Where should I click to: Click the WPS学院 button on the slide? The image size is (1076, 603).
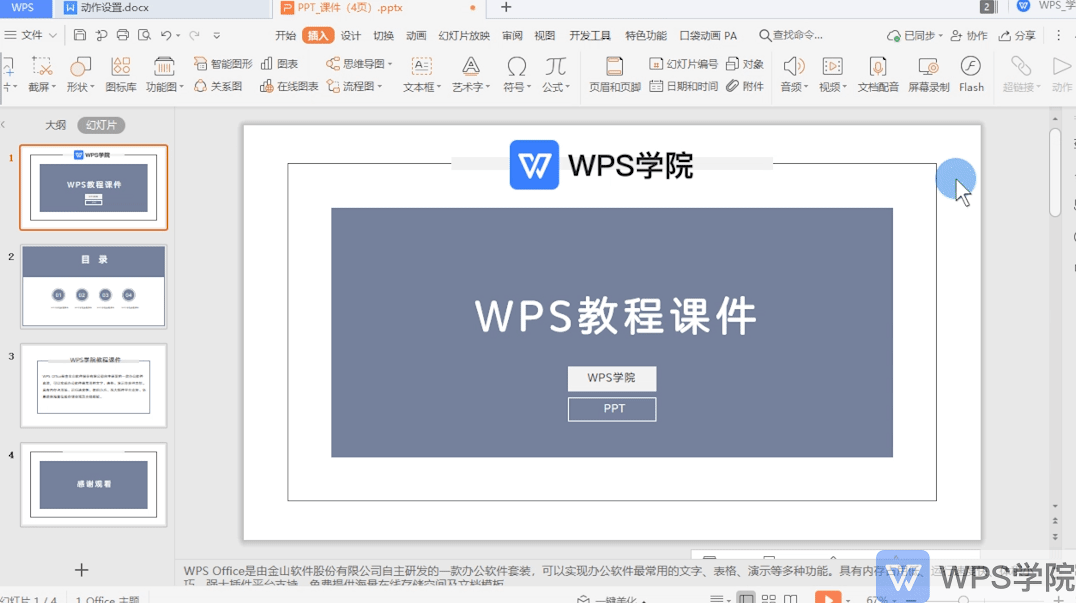coord(611,378)
